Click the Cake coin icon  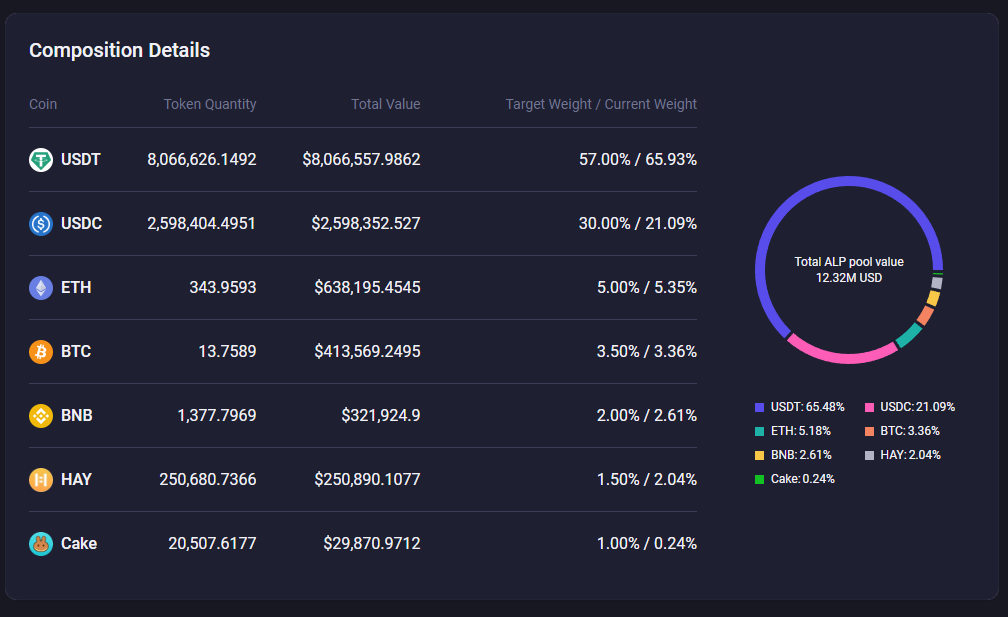coord(41,543)
